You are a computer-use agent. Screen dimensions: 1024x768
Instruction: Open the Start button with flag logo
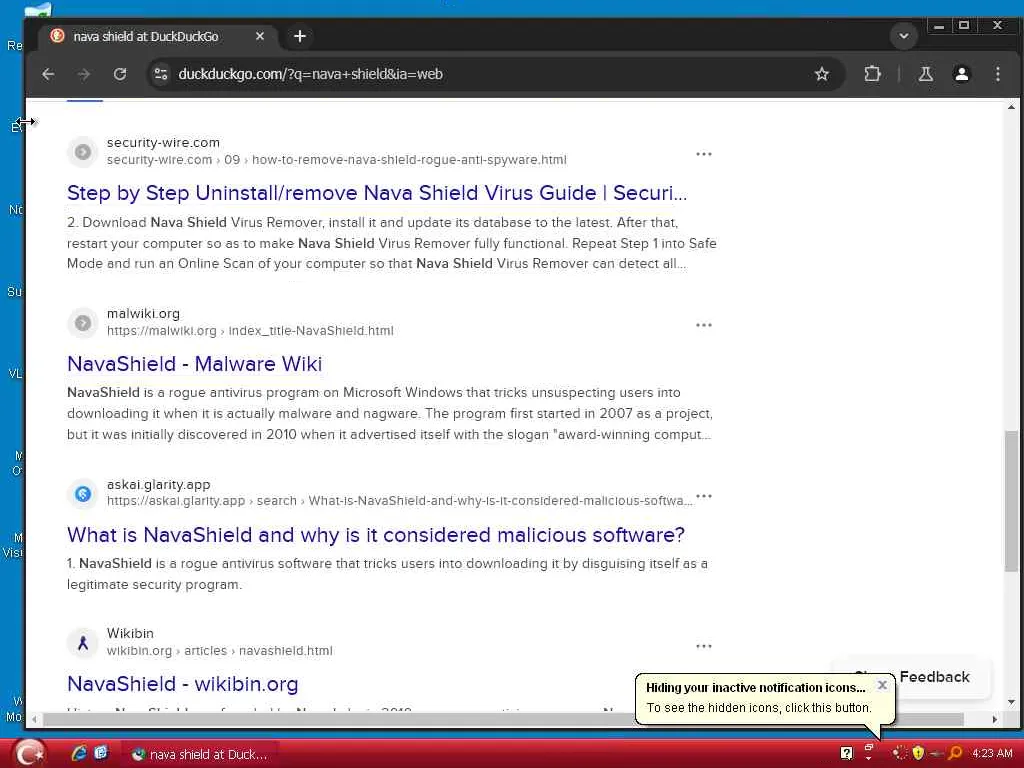pyautogui.click(x=29, y=754)
